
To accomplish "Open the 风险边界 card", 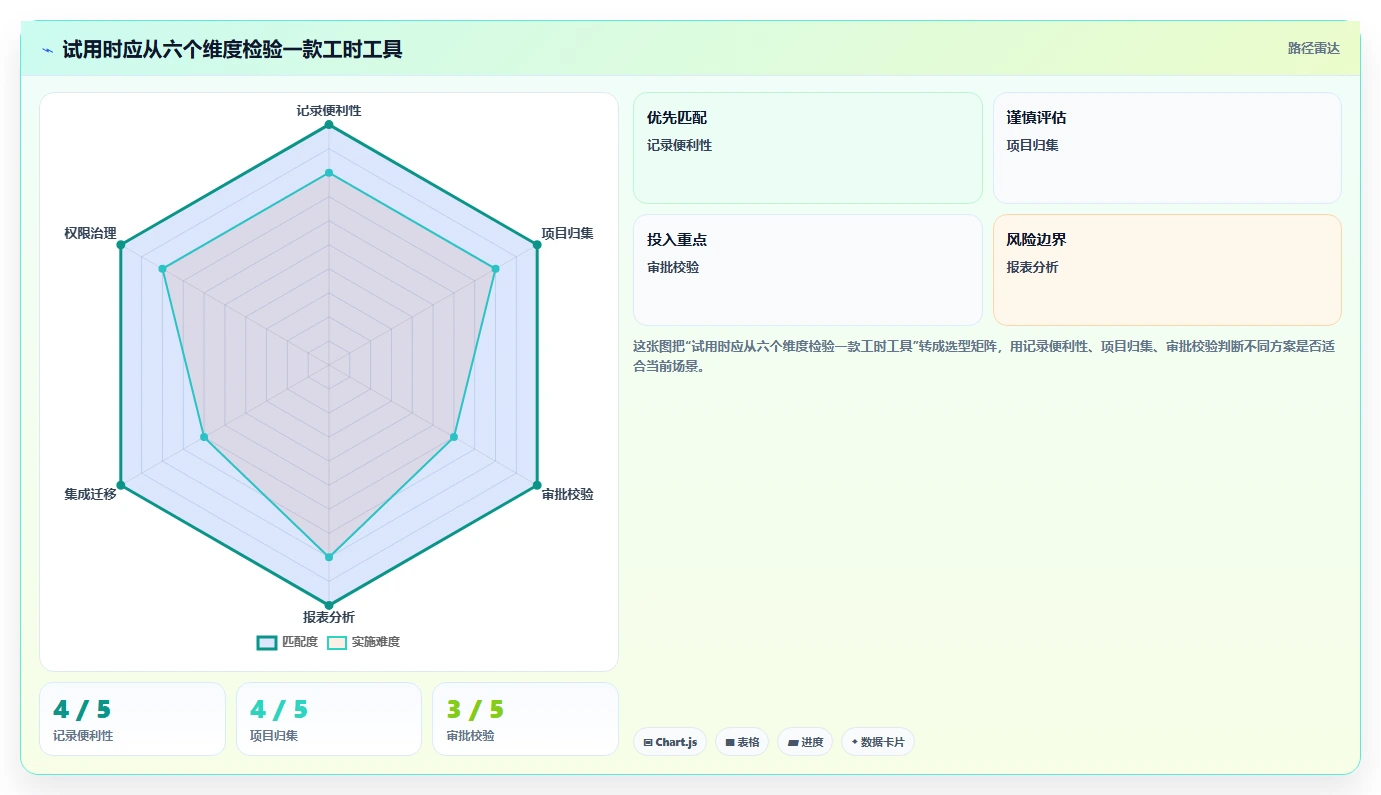I will 1167,270.
